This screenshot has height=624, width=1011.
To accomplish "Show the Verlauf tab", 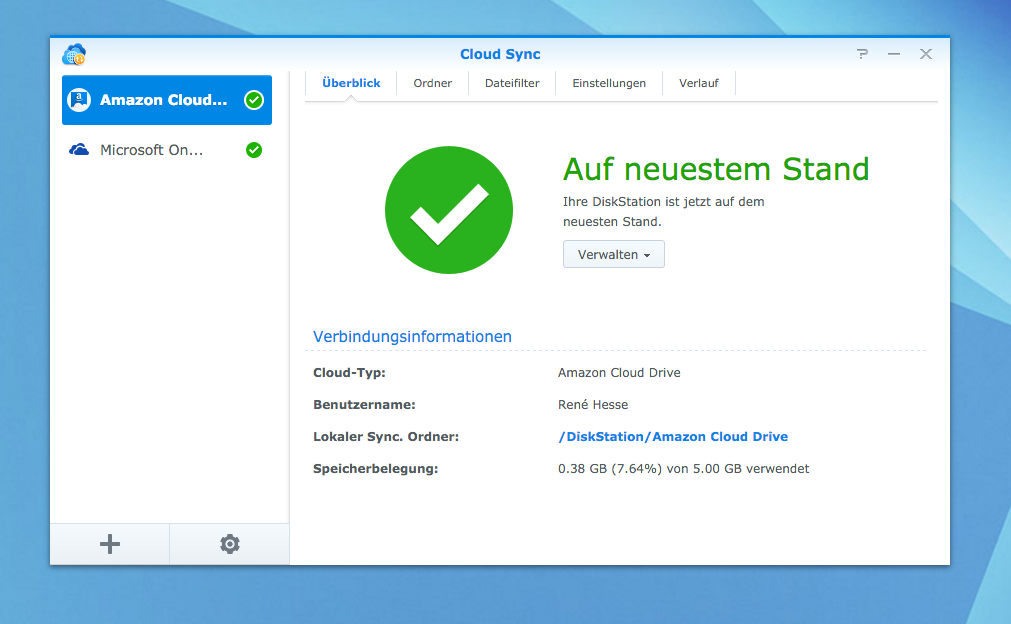I will [x=699, y=83].
